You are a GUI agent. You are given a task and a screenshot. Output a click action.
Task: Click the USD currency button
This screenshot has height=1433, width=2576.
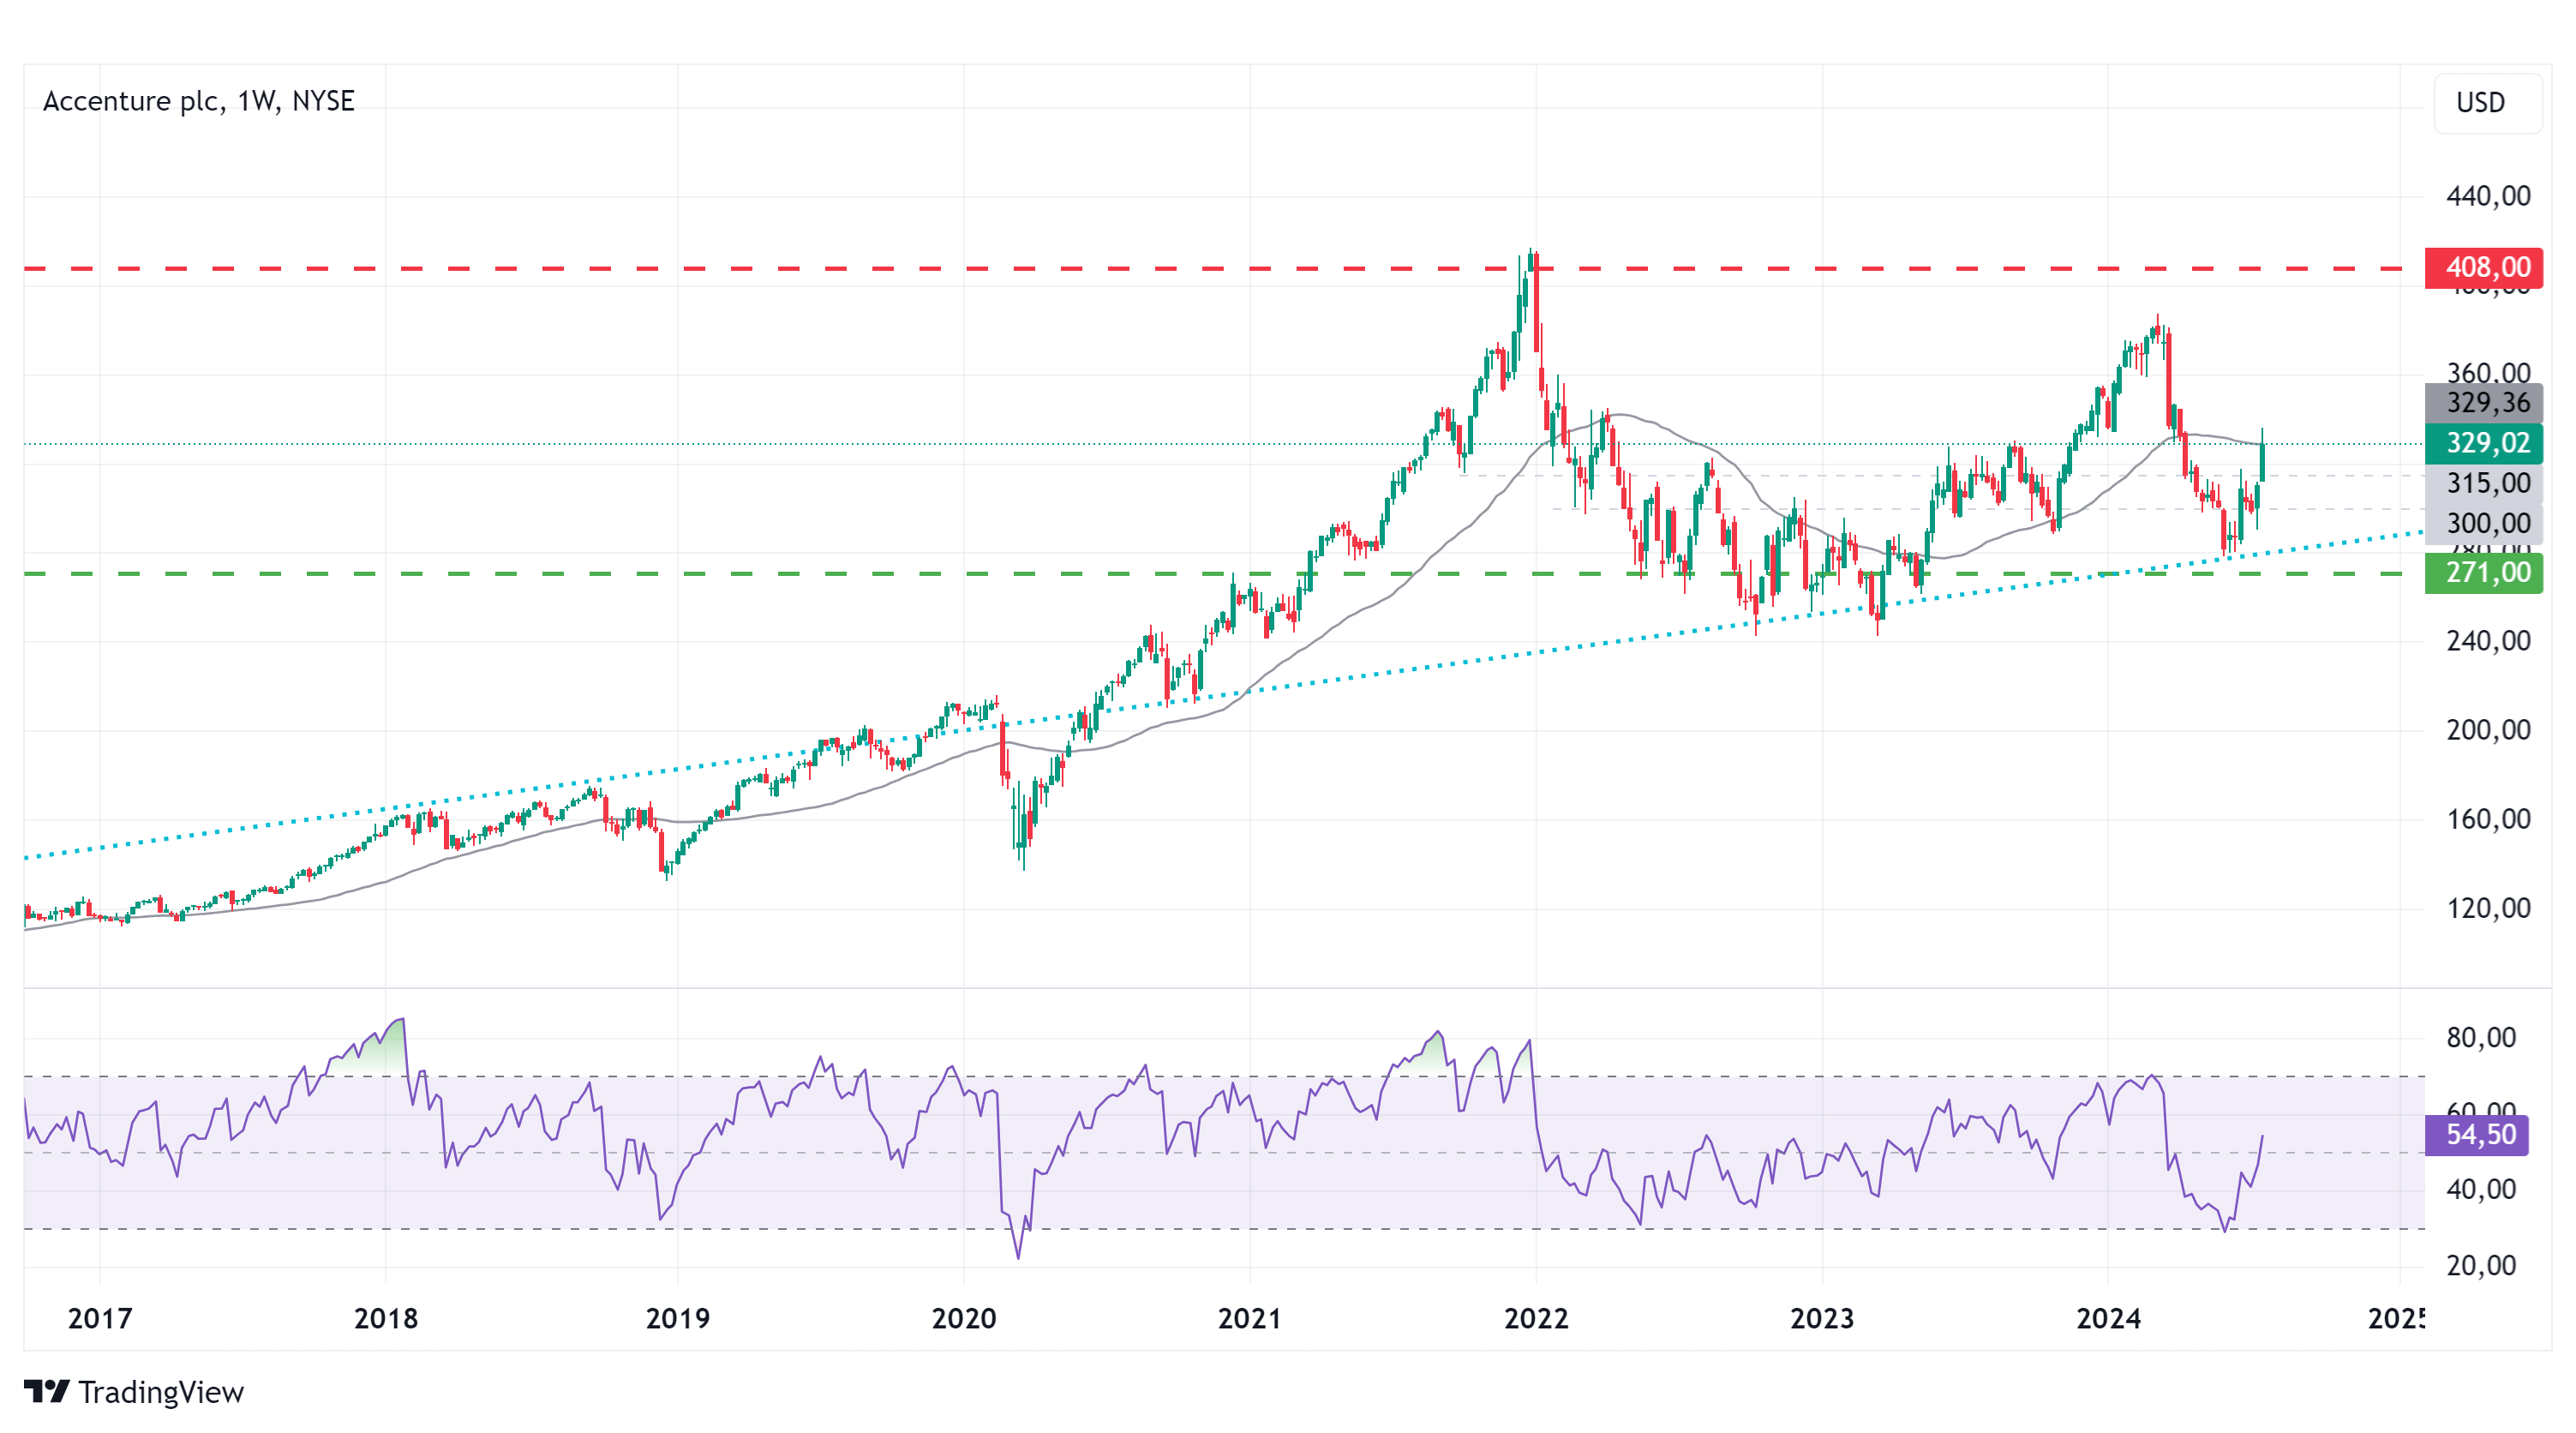point(2487,103)
